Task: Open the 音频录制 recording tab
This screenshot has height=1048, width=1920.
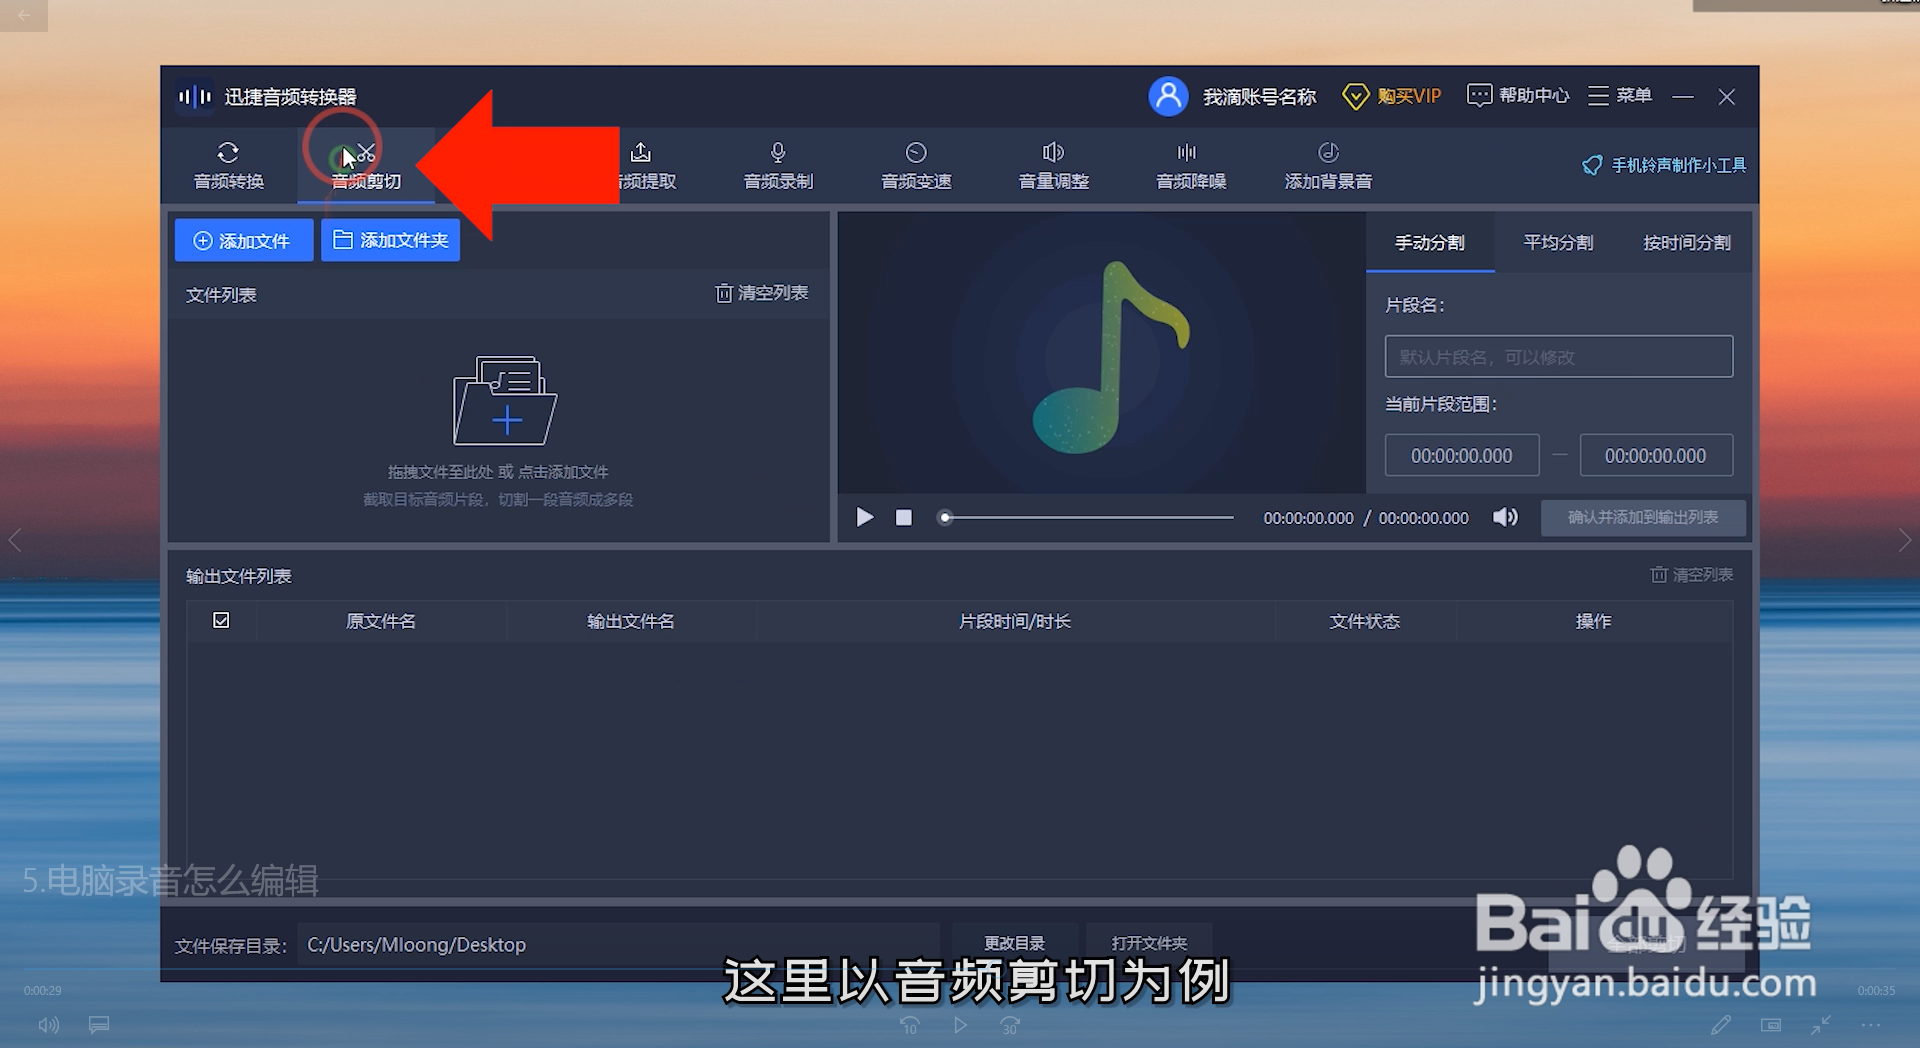Action: pos(778,165)
